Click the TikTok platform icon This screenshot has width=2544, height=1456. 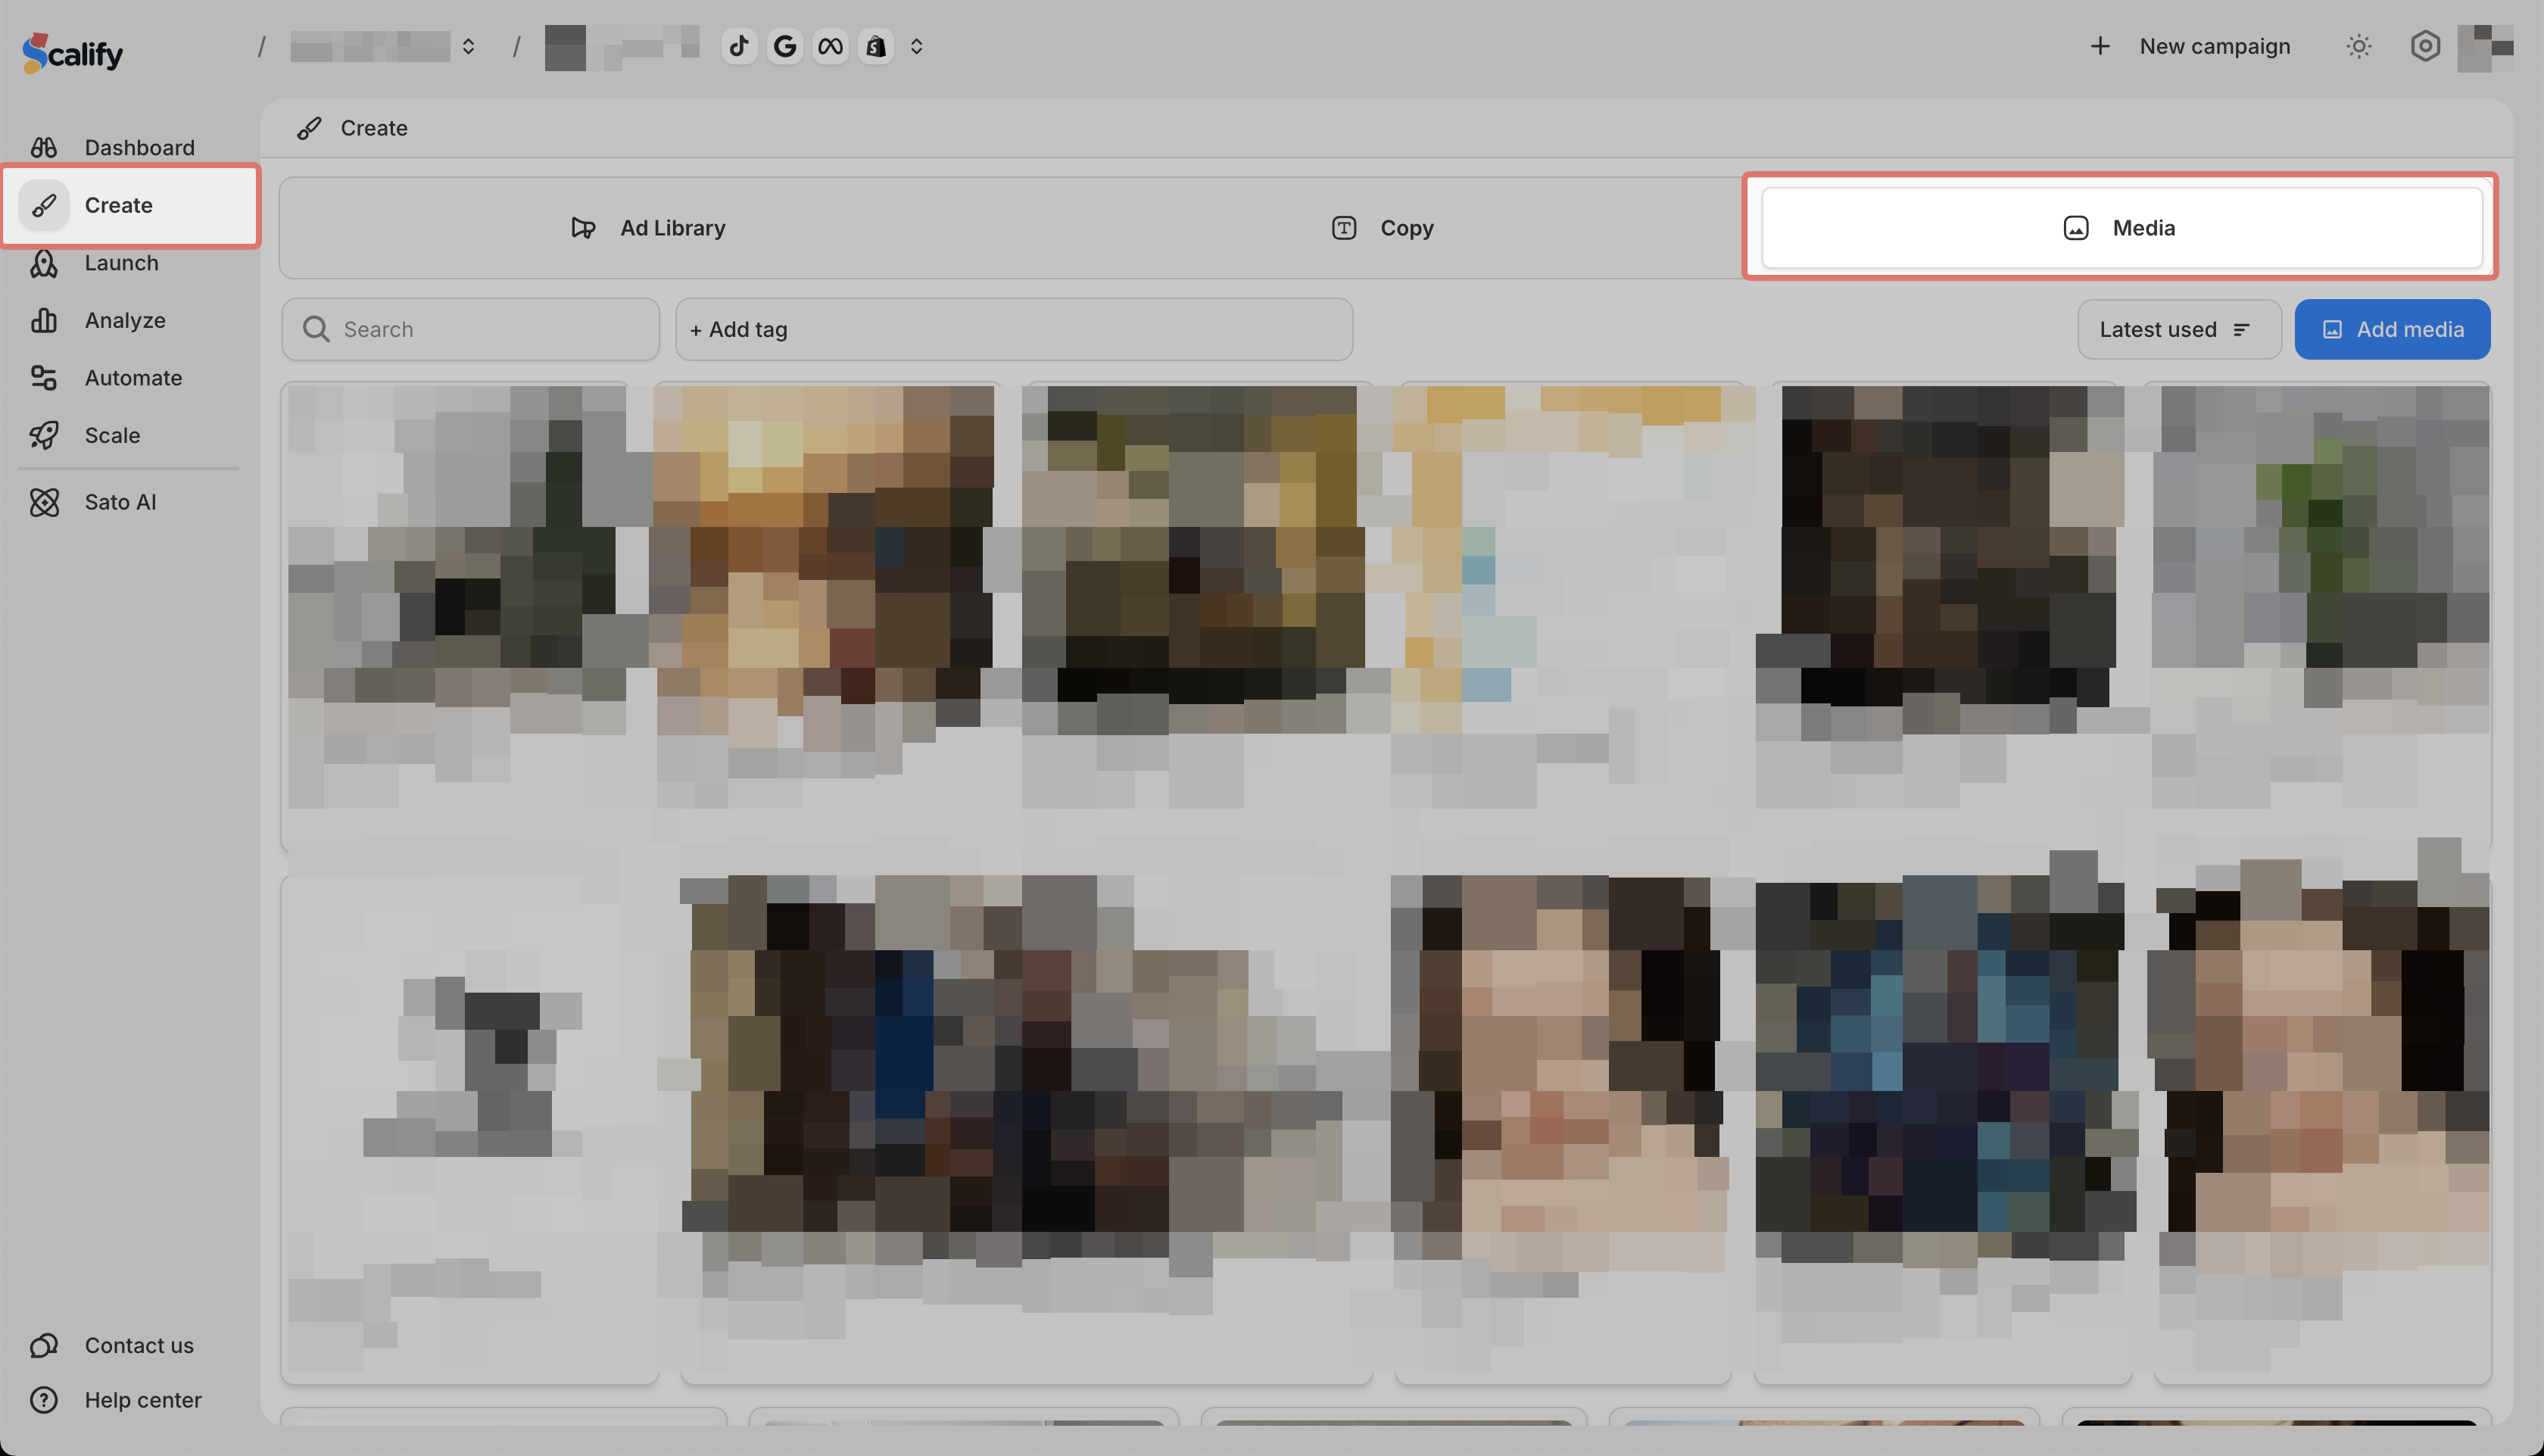click(x=739, y=46)
